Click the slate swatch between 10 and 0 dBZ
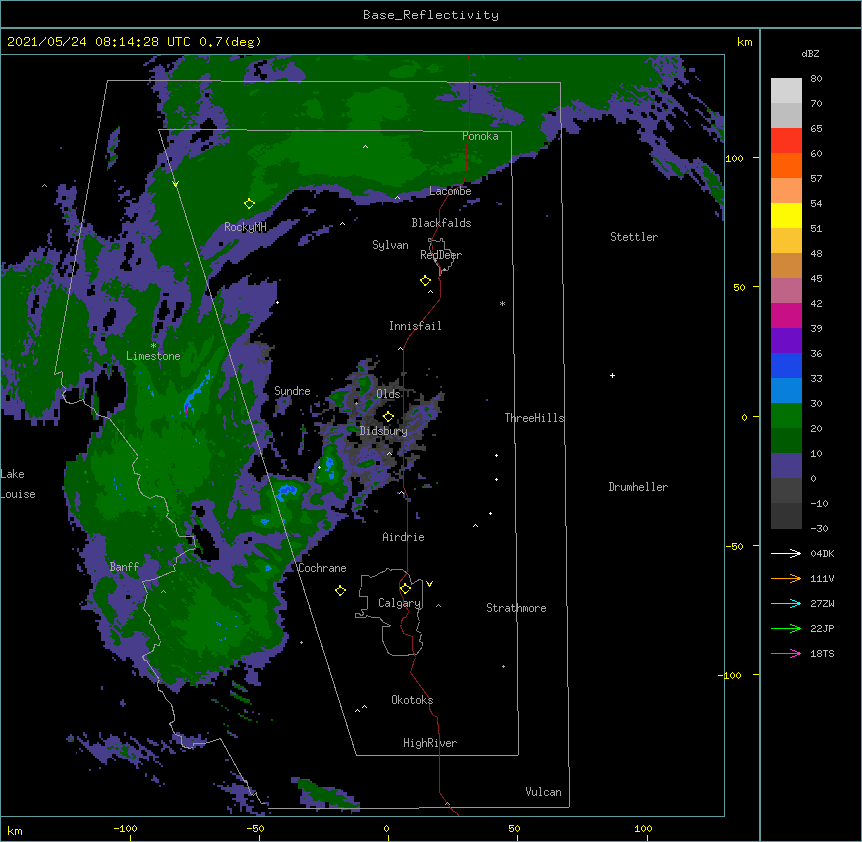Image resolution: width=862 pixels, height=842 pixels. pos(786,466)
